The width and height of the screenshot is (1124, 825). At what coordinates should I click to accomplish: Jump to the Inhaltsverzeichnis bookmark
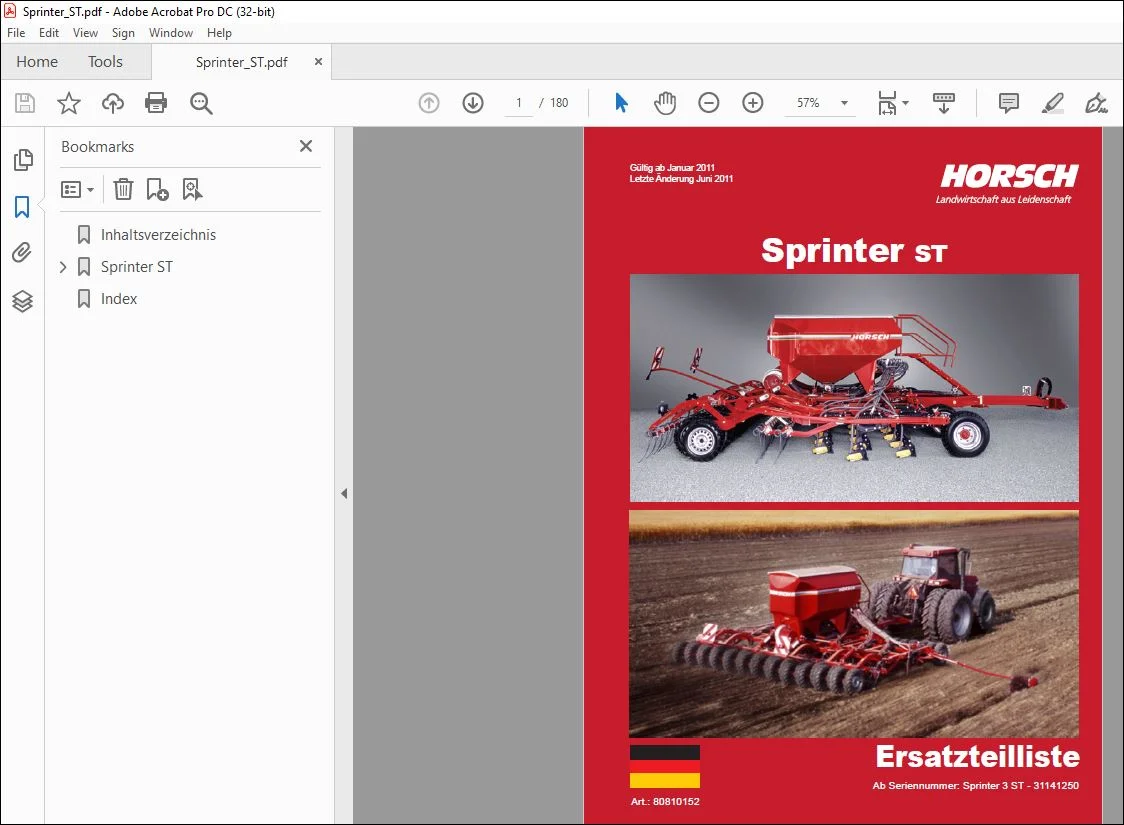pyautogui.click(x=158, y=235)
